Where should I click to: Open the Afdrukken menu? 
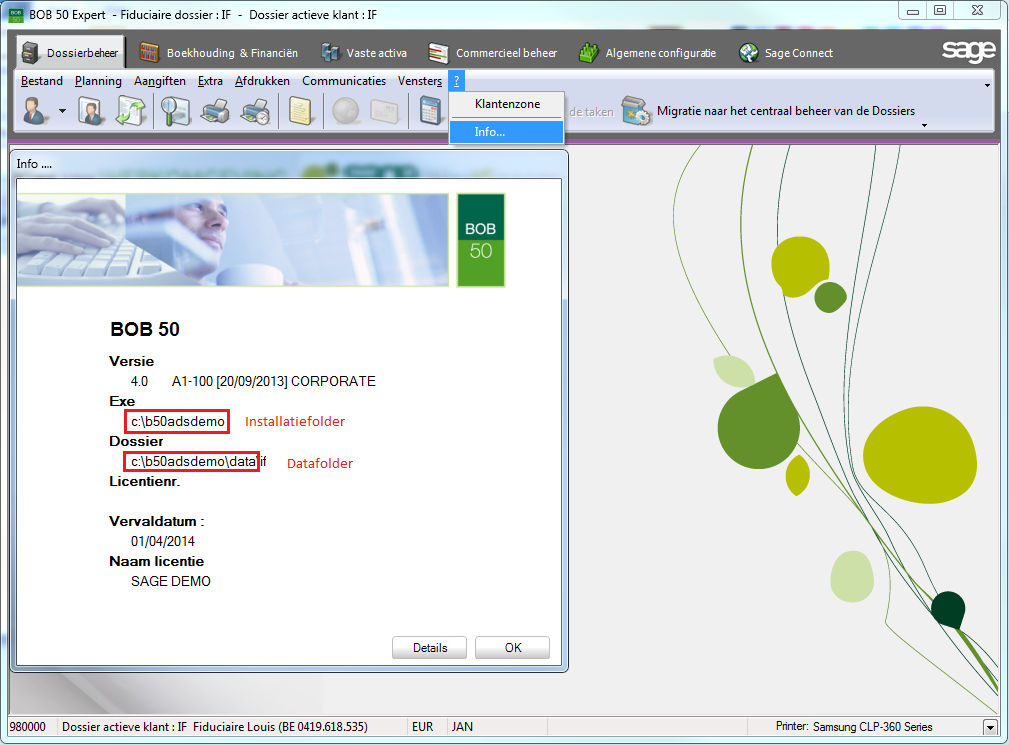click(262, 81)
